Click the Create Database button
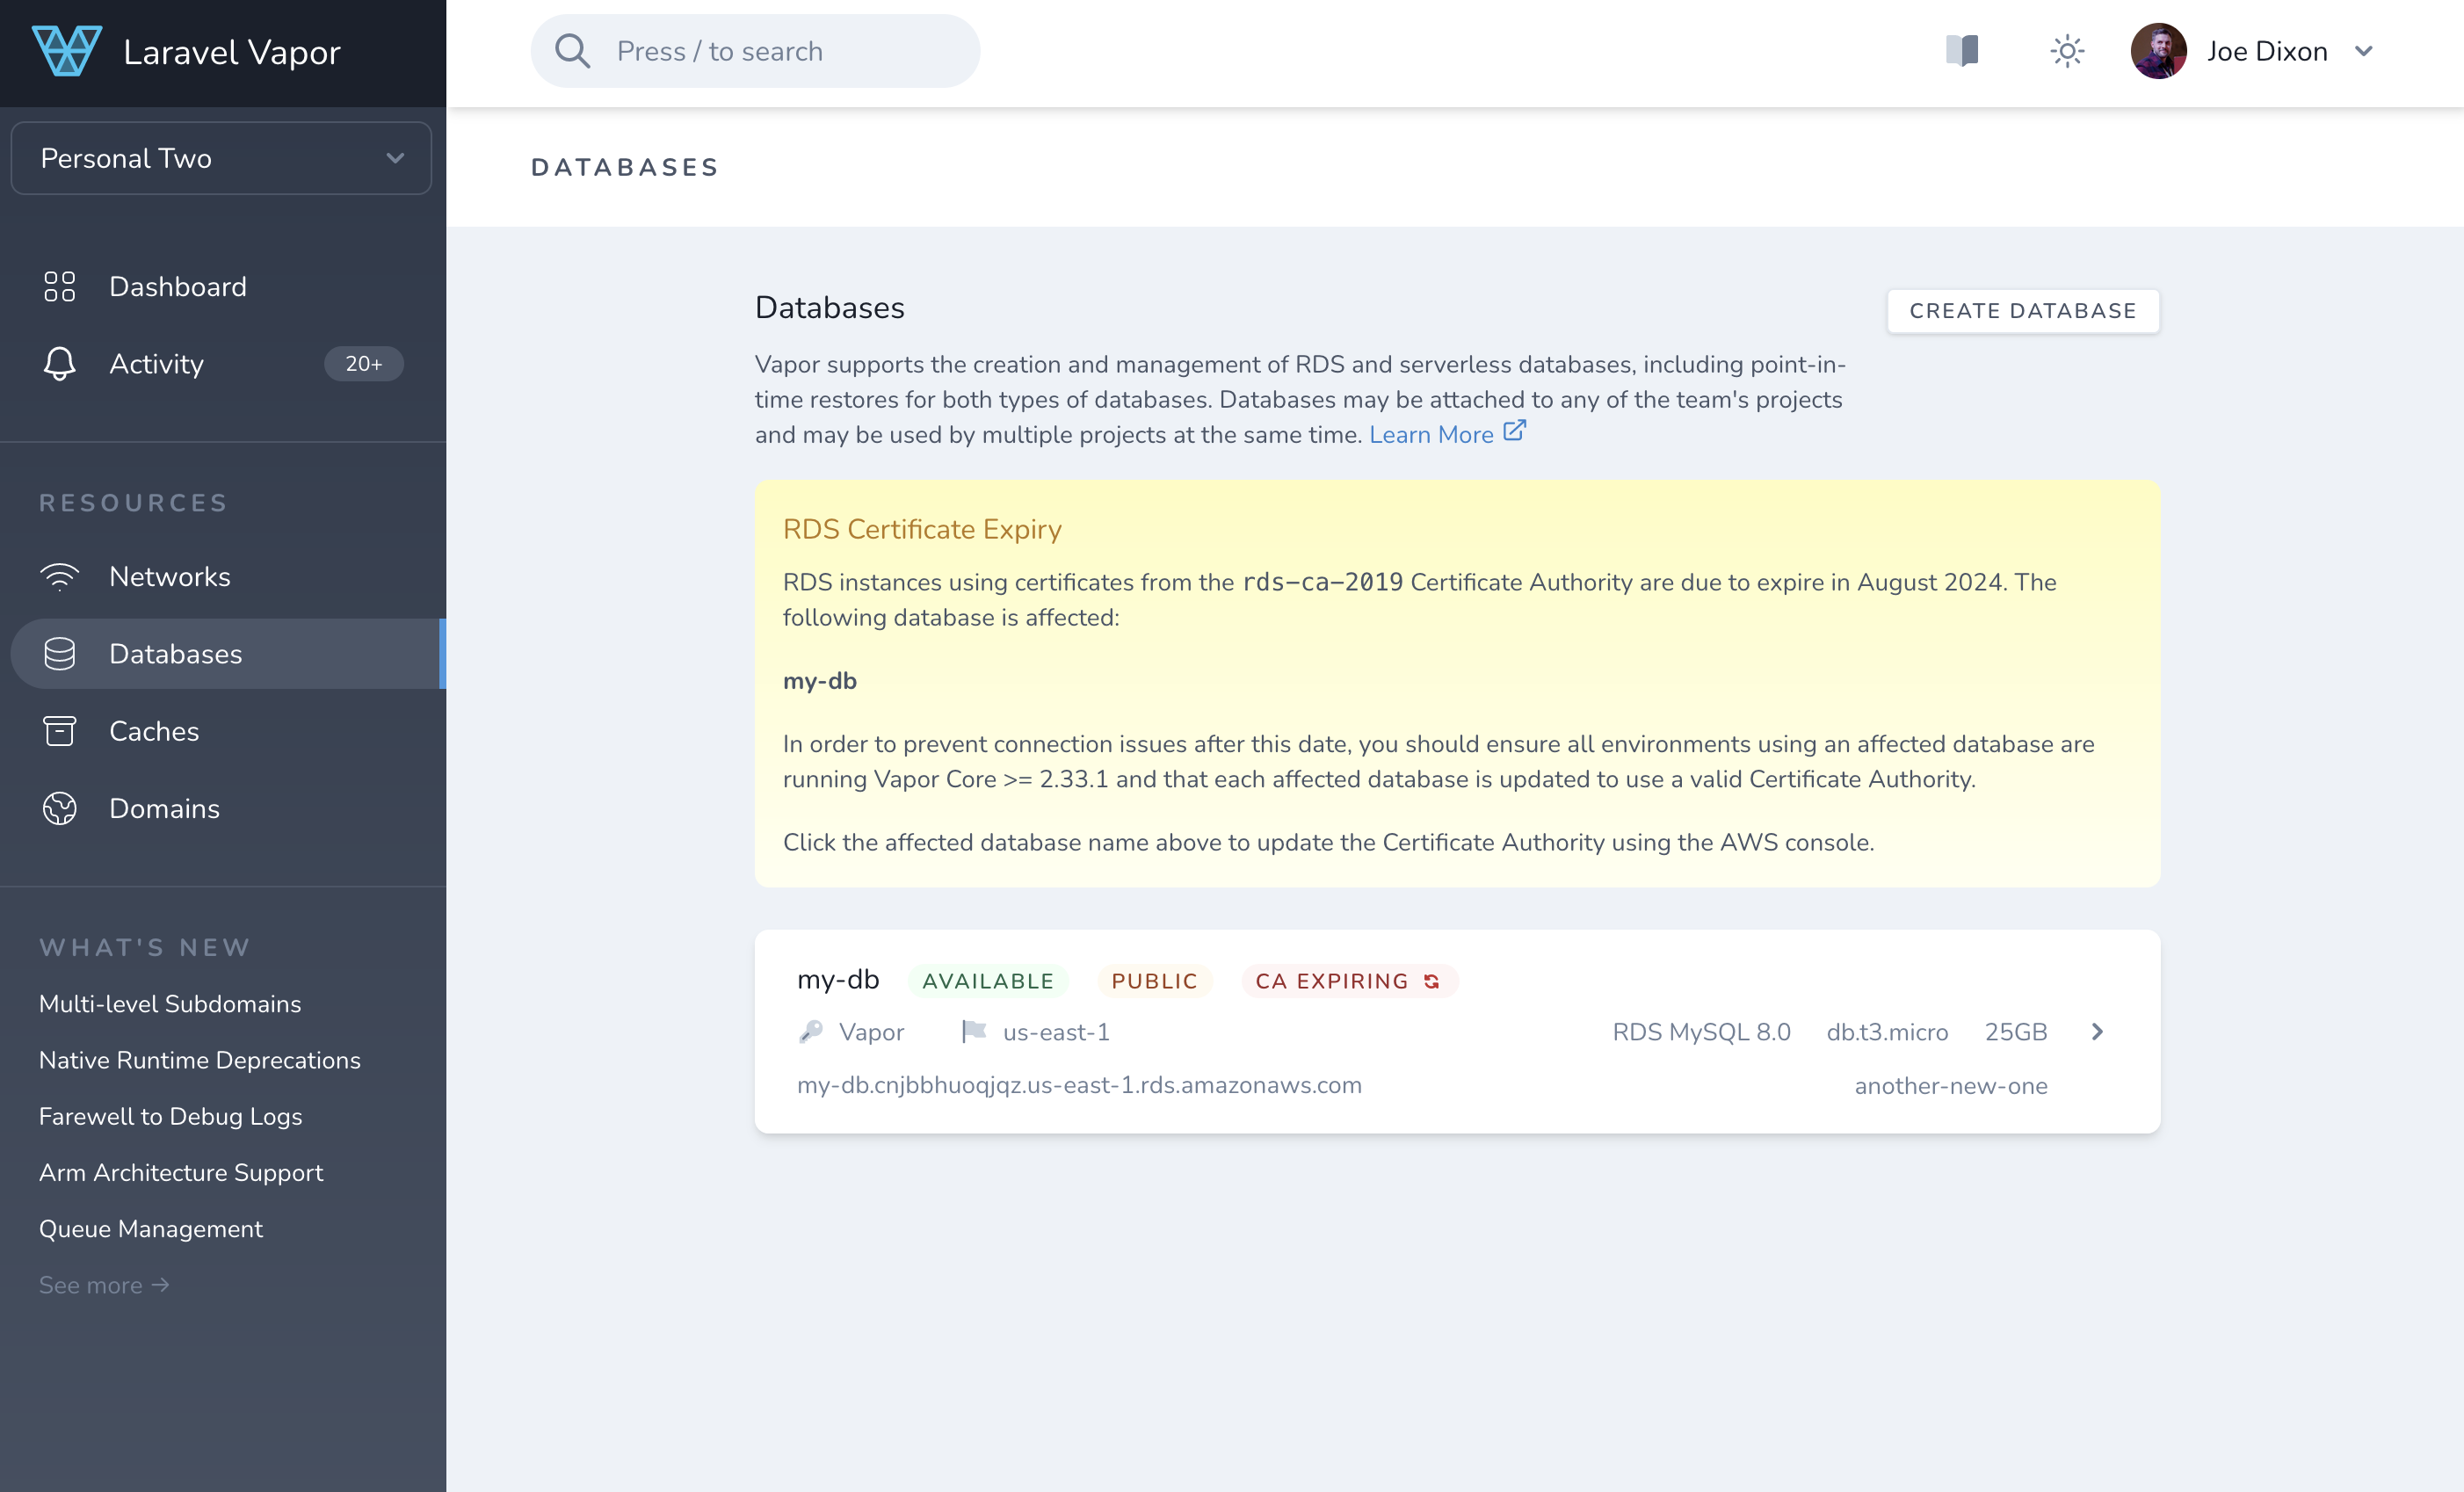Viewport: 2464px width, 1492px height. pos(2022,311)
